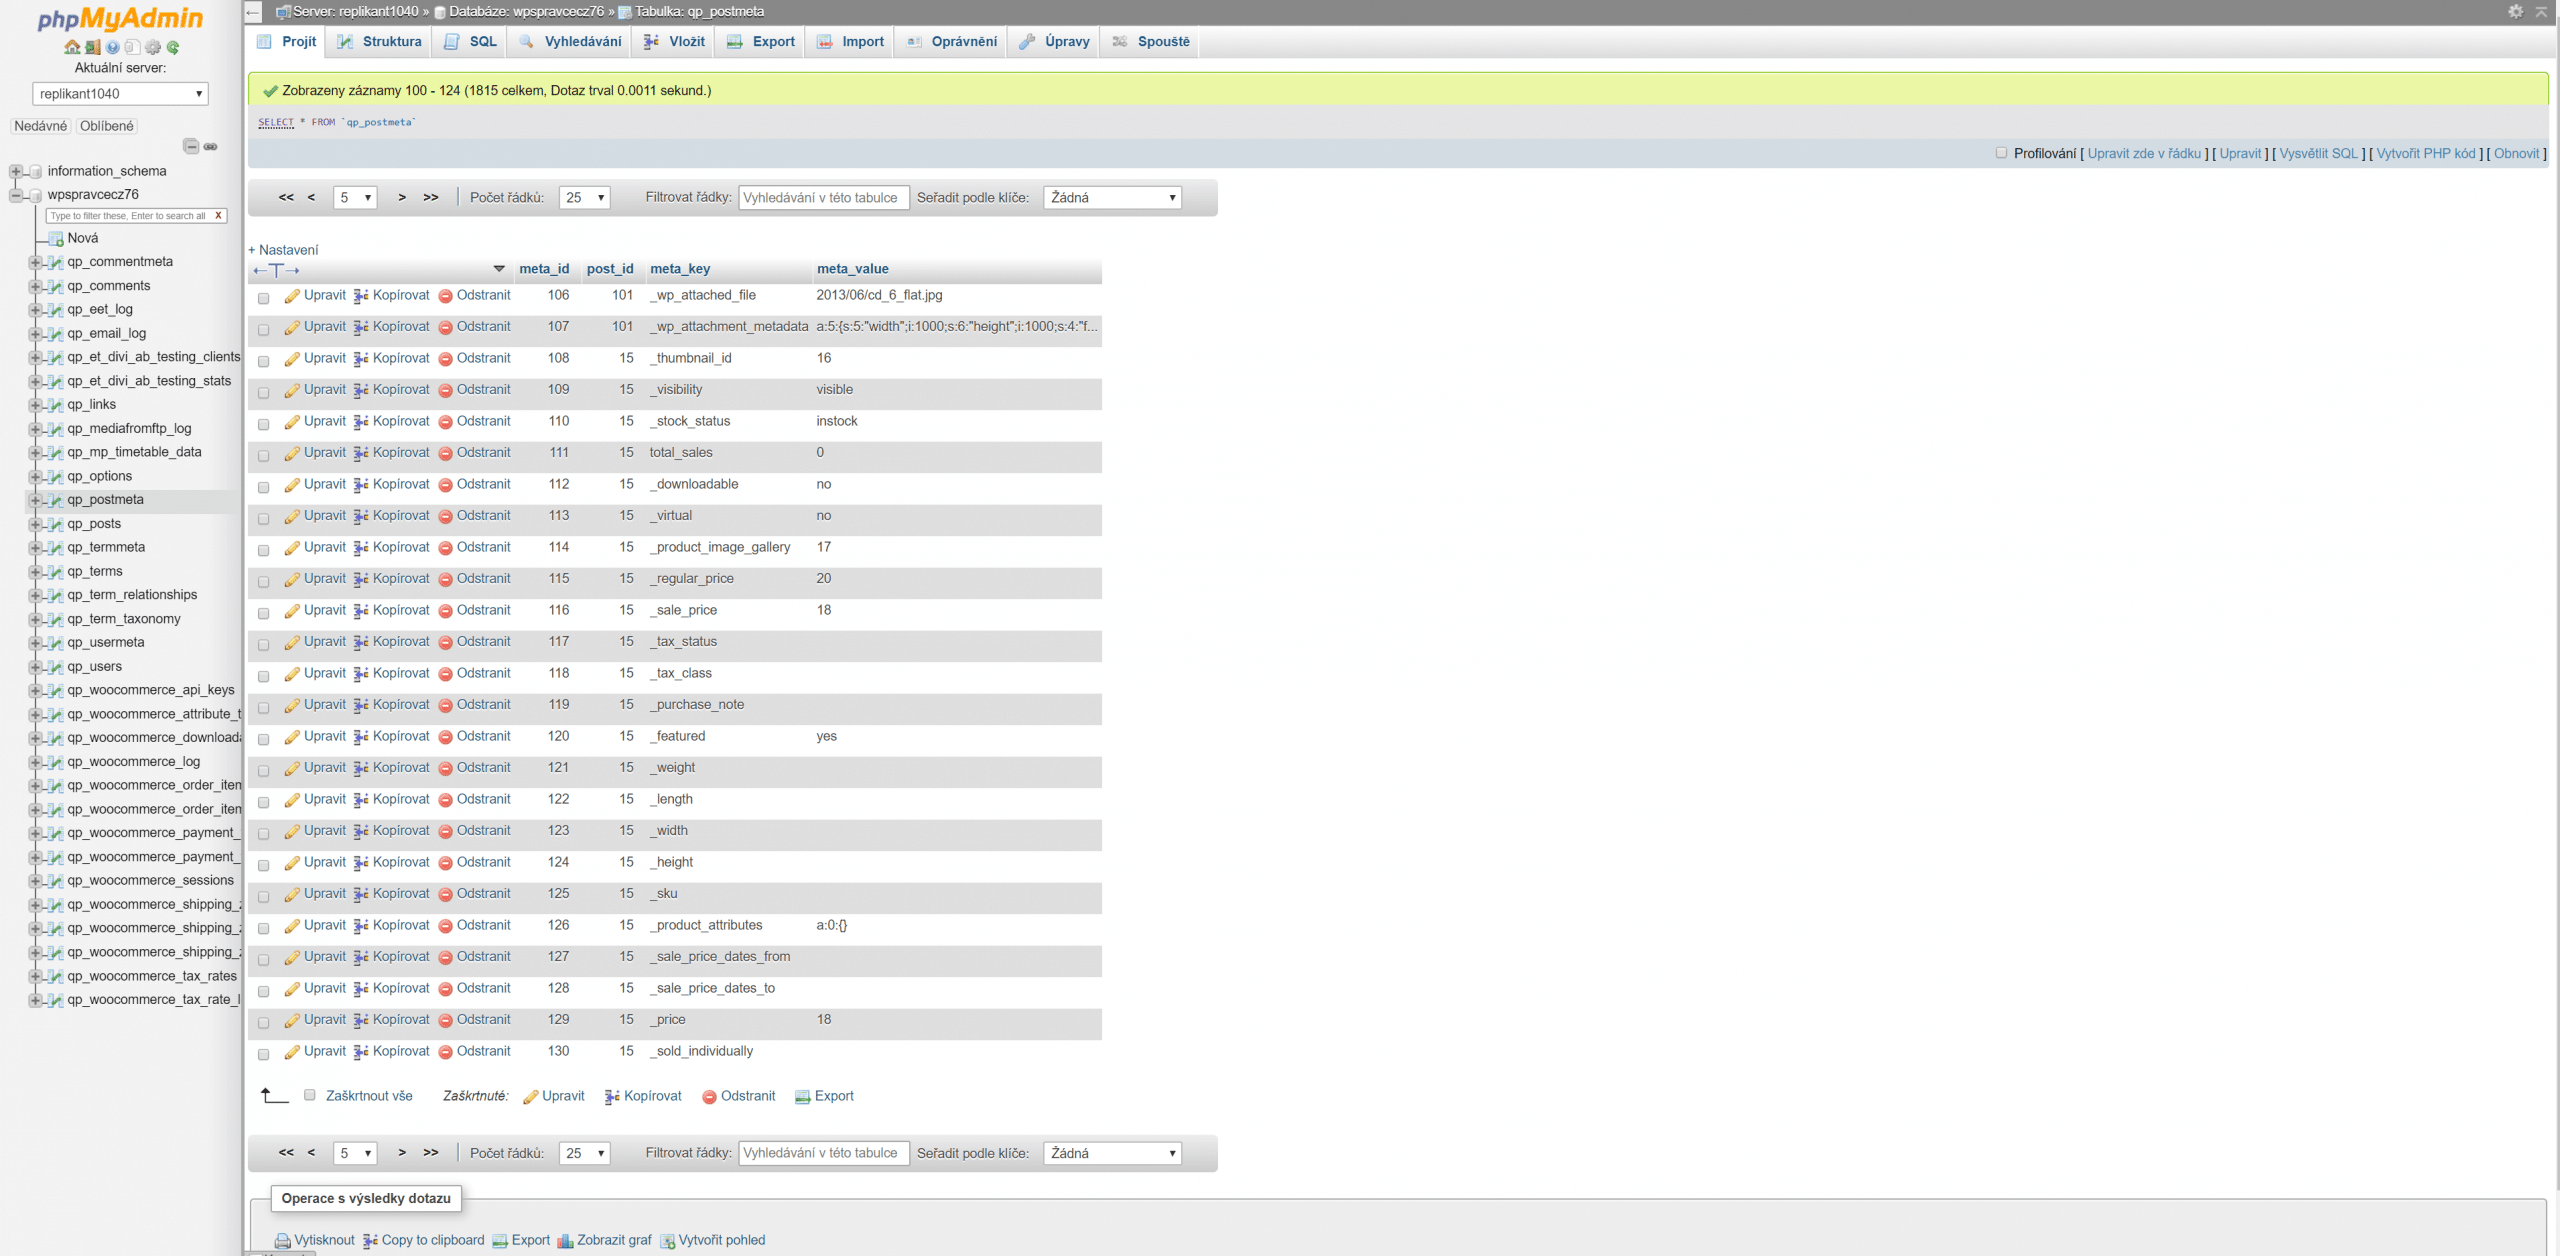Viewport: 2560px width, 1256px height.
Task: Check the row for _stock_status
Action: 264,424
